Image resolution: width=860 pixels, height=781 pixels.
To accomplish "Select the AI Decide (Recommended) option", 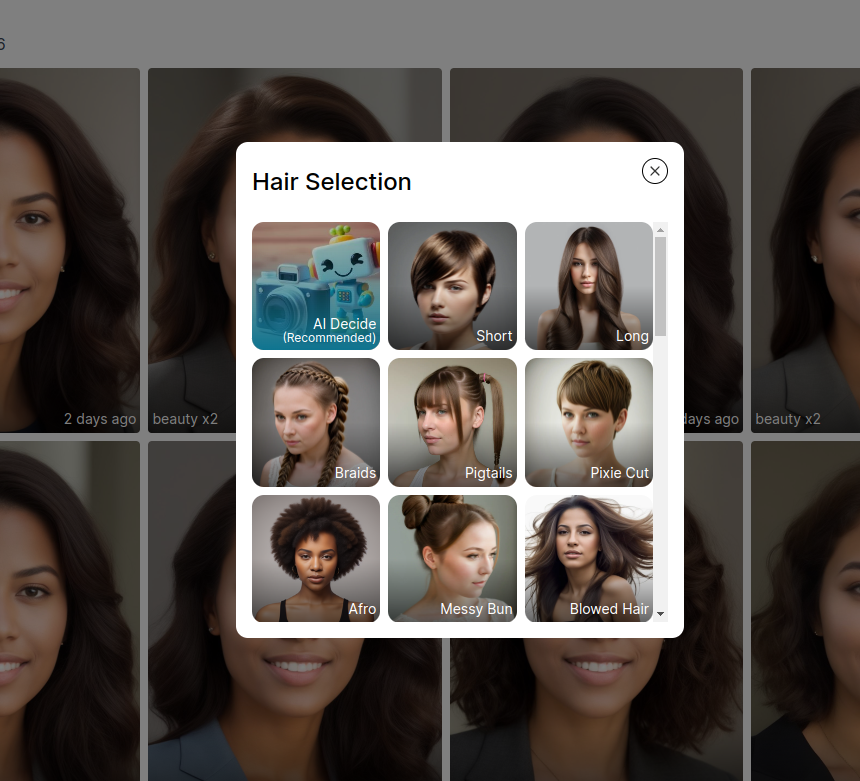I will (316, 286).
